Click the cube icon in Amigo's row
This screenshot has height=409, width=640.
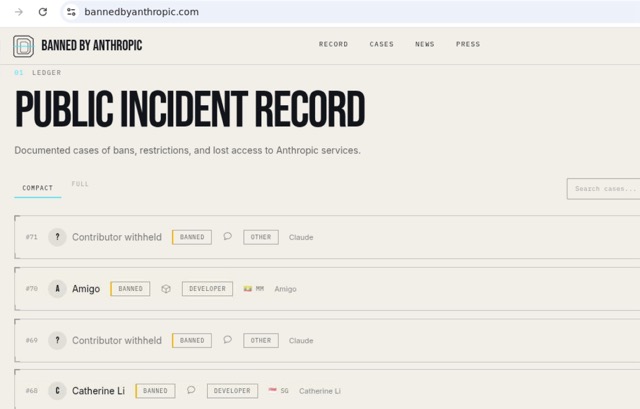point(166,289)
